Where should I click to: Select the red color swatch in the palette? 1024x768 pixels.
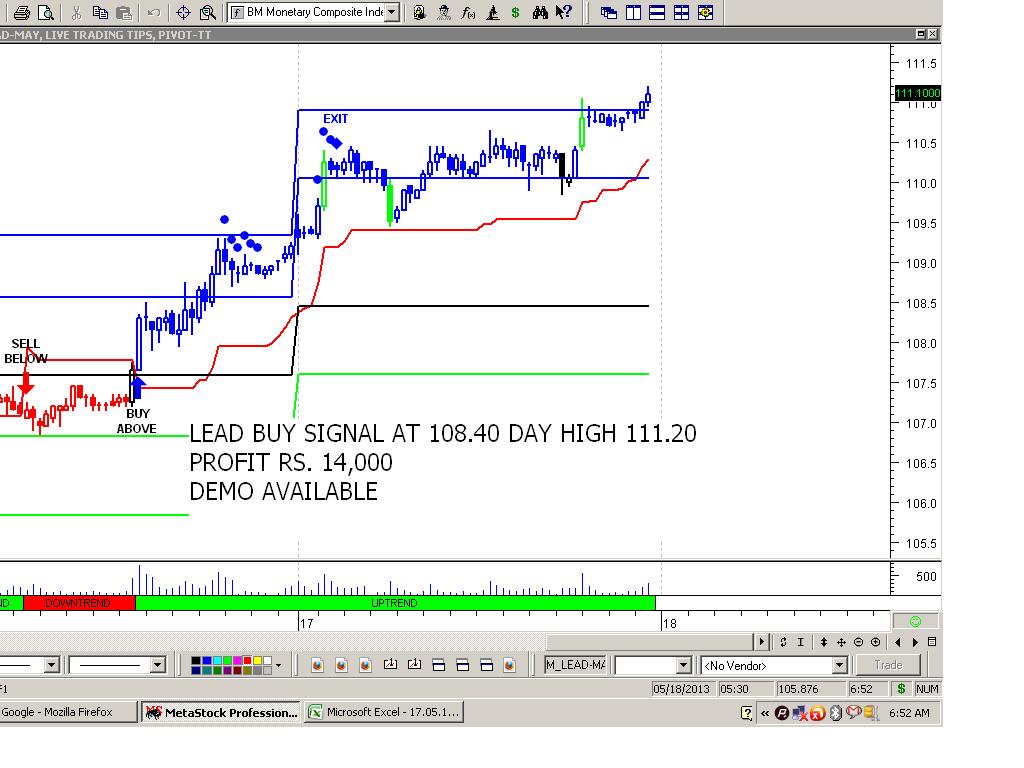click(247, 660)
